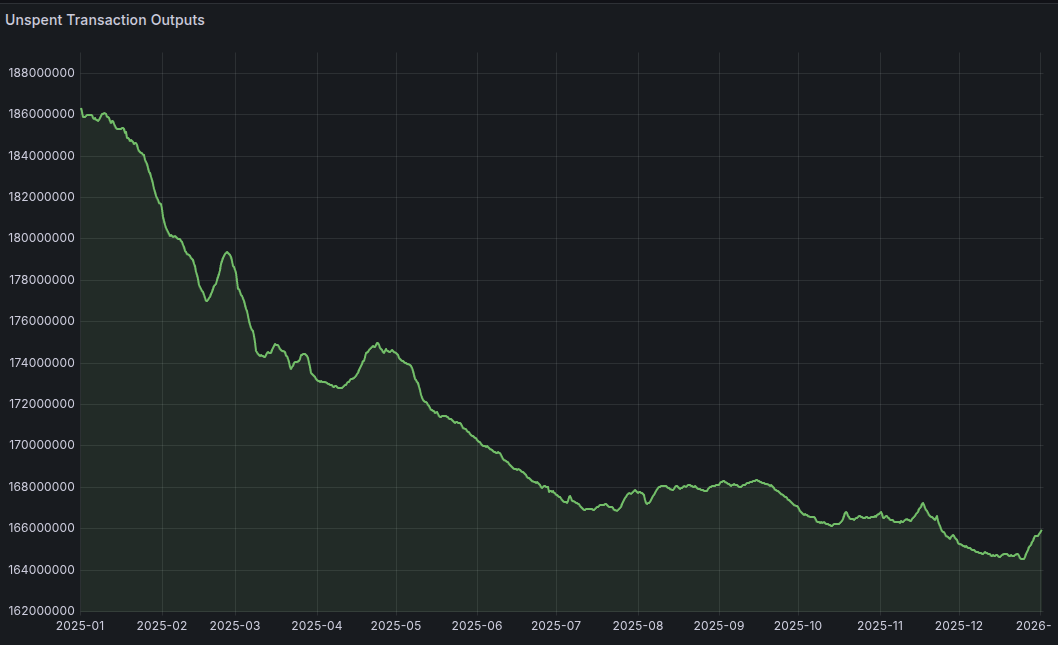Select the 2025-06 label on the x-axis
The width and height of the screenshot is (1058, 645).
pyautogui.click(x=477, y=625)
